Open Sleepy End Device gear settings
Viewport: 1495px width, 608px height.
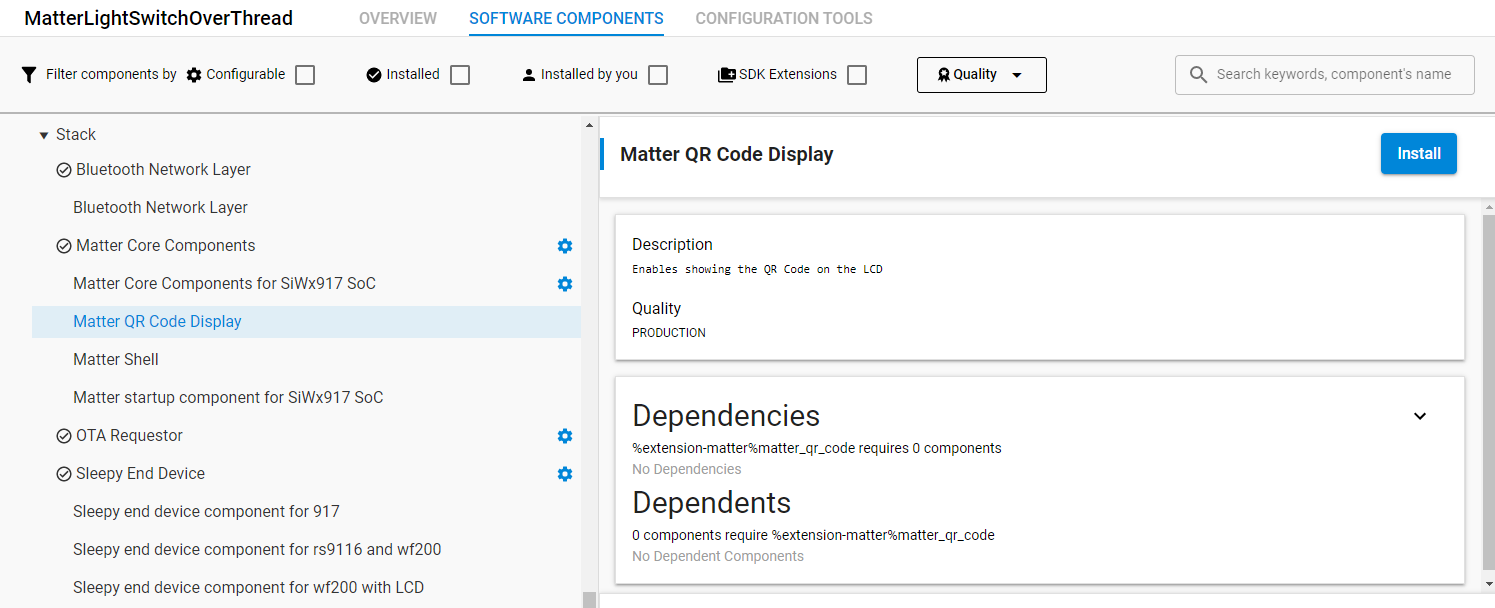click(565, 474)
